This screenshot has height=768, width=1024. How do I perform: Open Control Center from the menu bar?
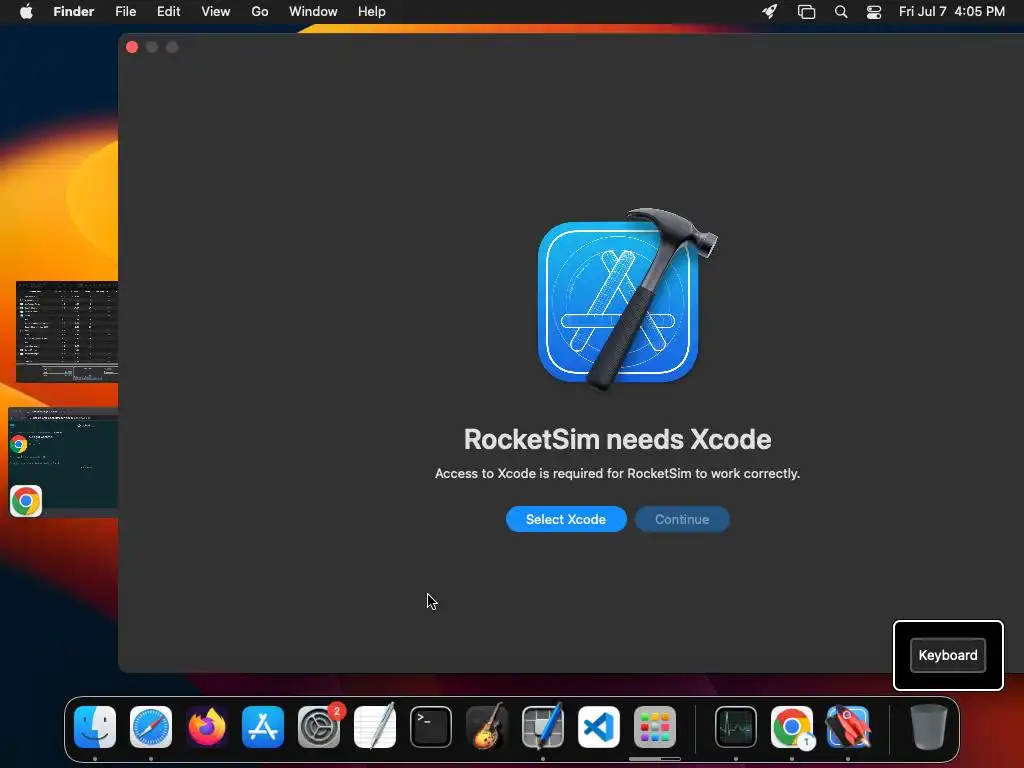[874, 12]
